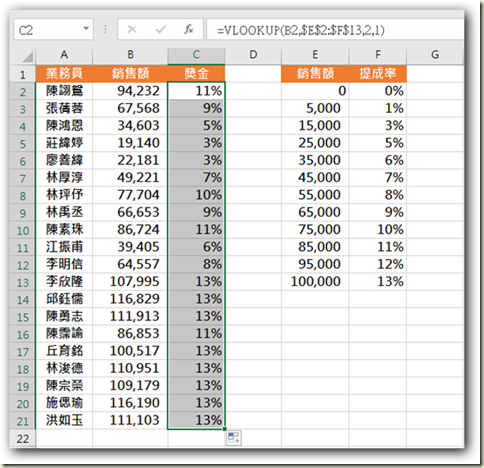This screenshot has width=484, height=468.
Task: Select column A header
Action: [x=64, y=55]
